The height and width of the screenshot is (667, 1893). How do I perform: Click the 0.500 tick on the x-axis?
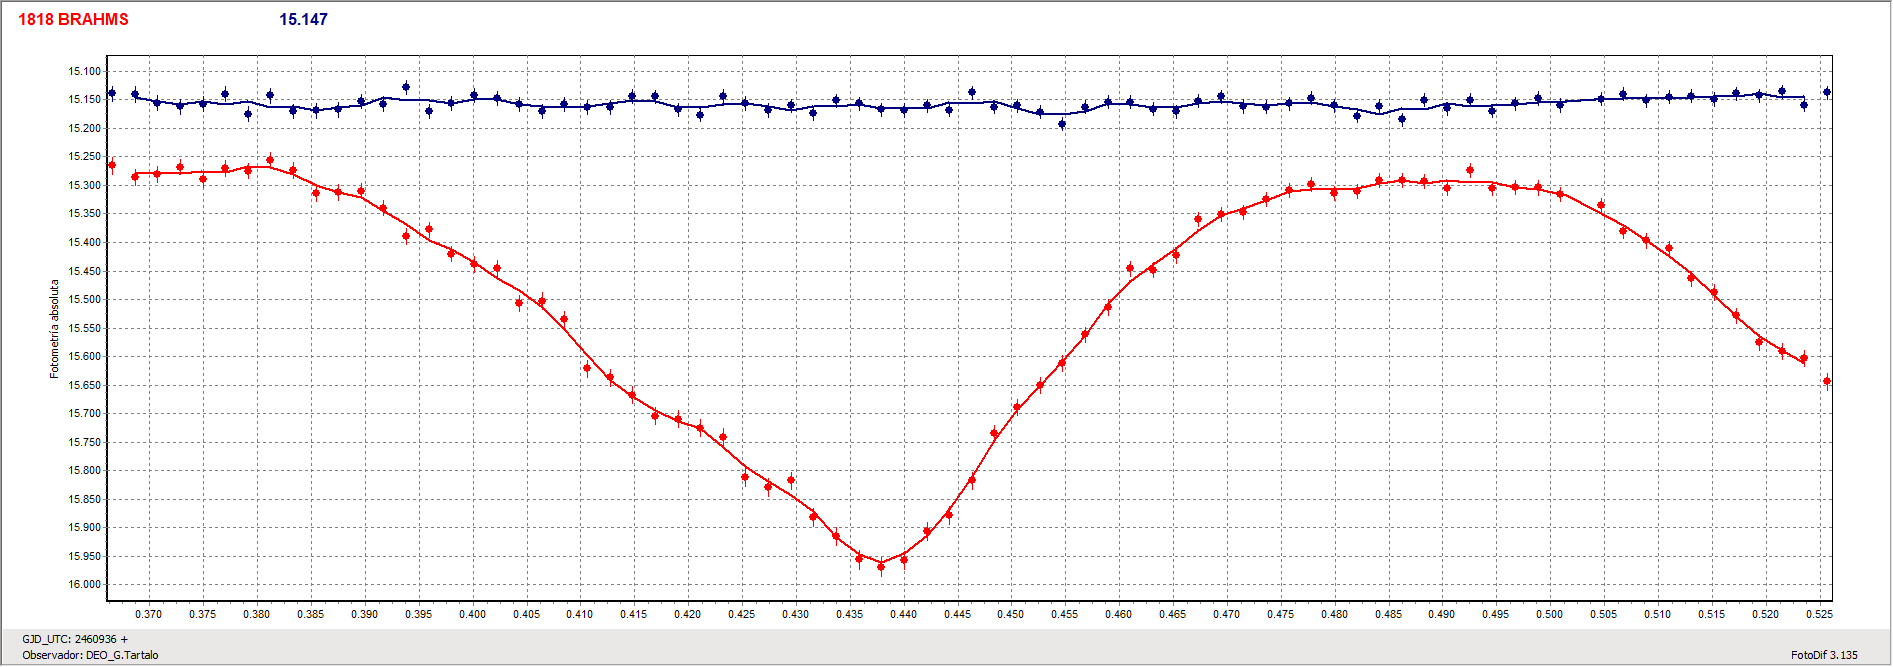click(1549, 614)
